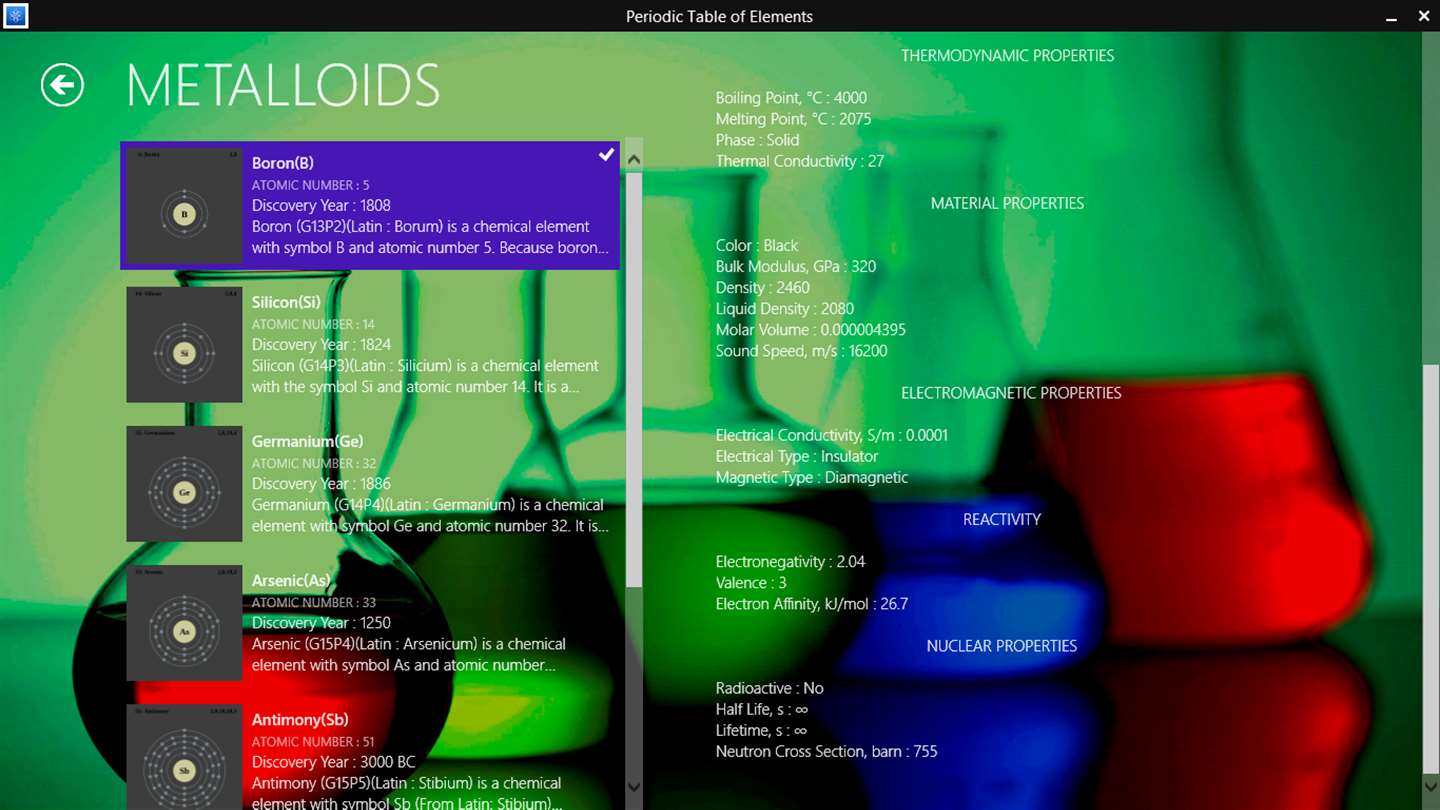
Task: Click Sound Speed, m/s : 16200
Action: click(801, 350)
